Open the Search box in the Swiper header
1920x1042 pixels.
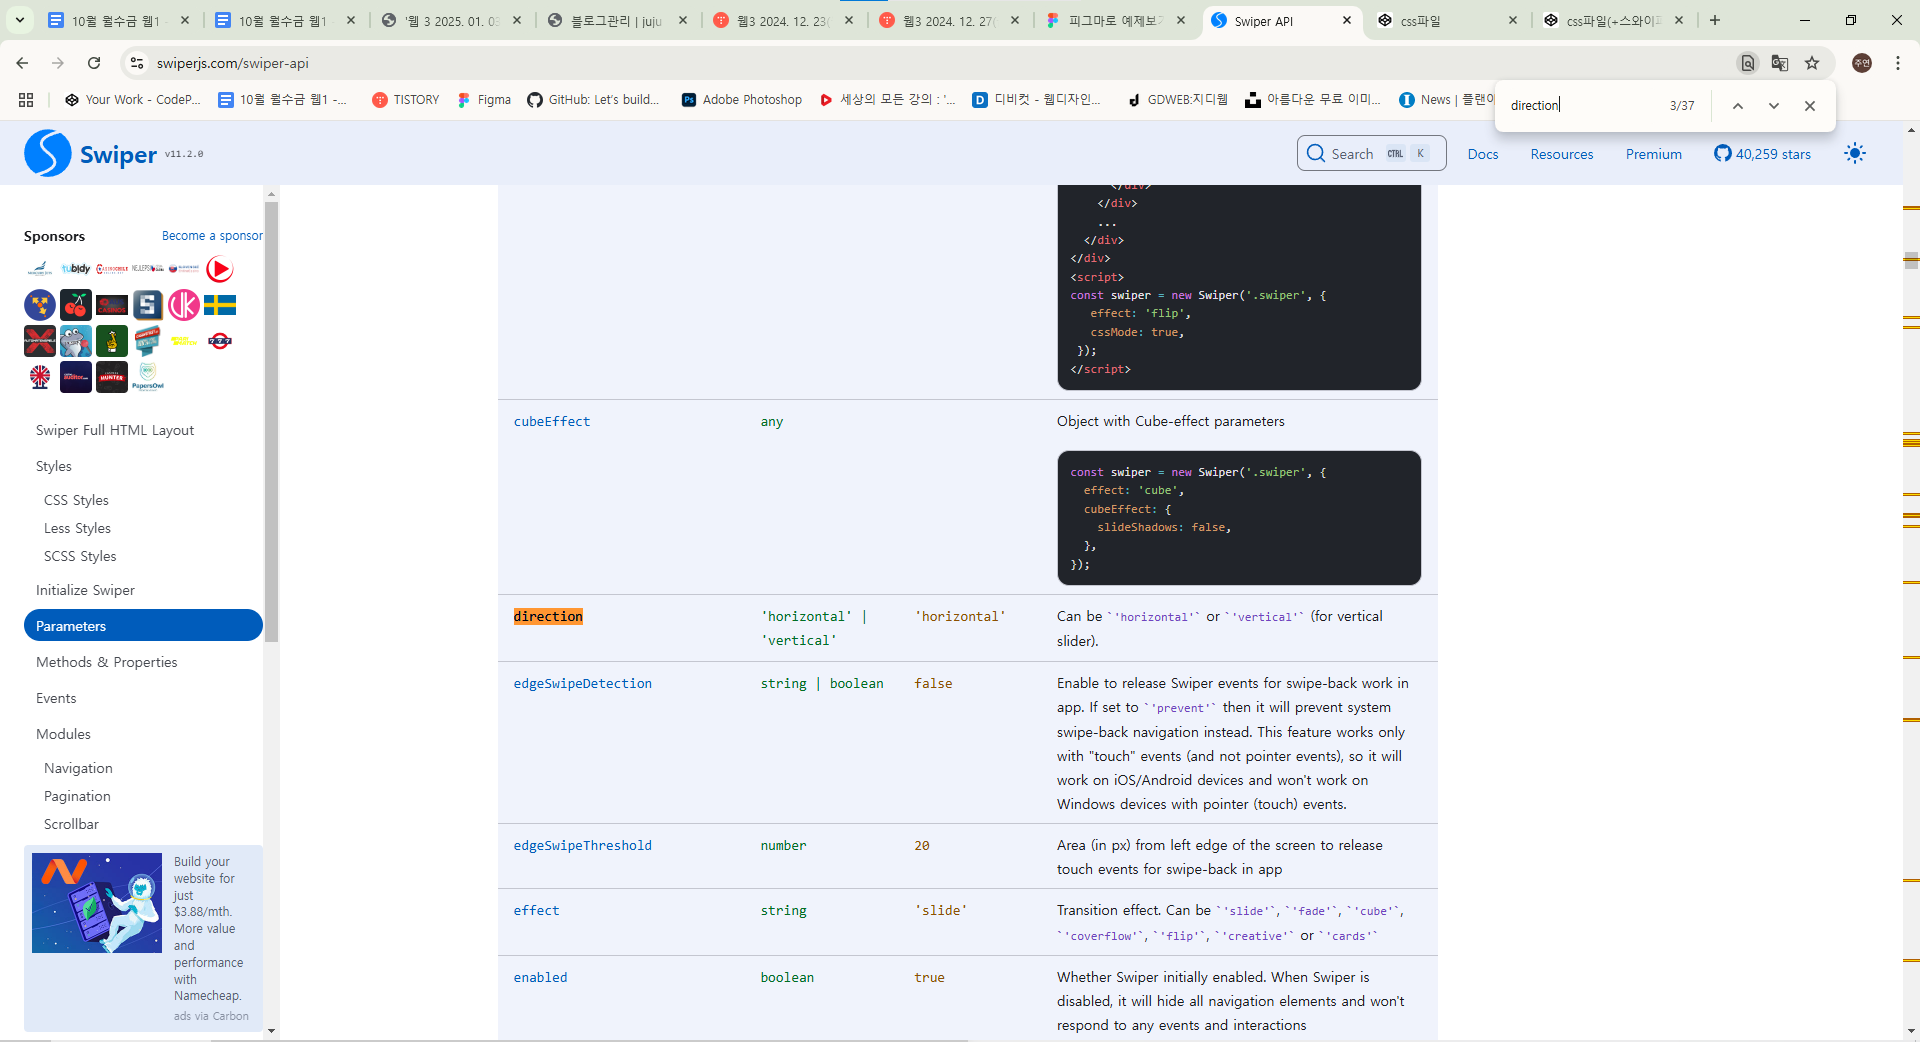pyautogui.click(x=1371, y=154)
